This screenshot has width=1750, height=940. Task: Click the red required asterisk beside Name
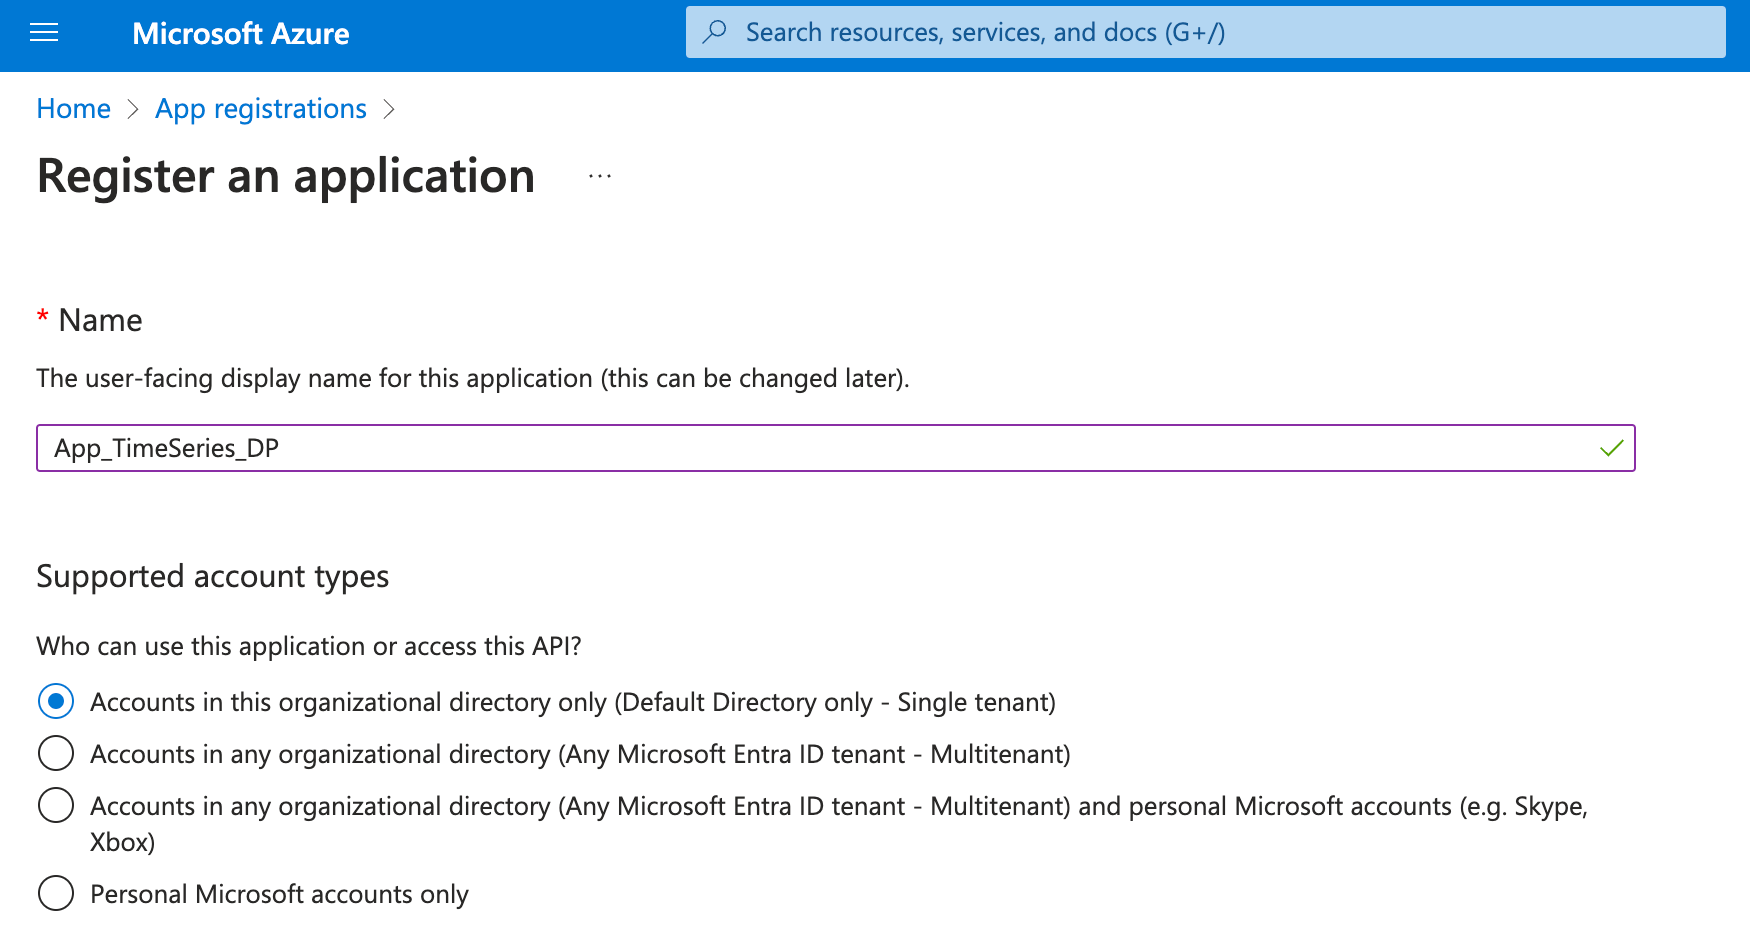coord(43,318)
